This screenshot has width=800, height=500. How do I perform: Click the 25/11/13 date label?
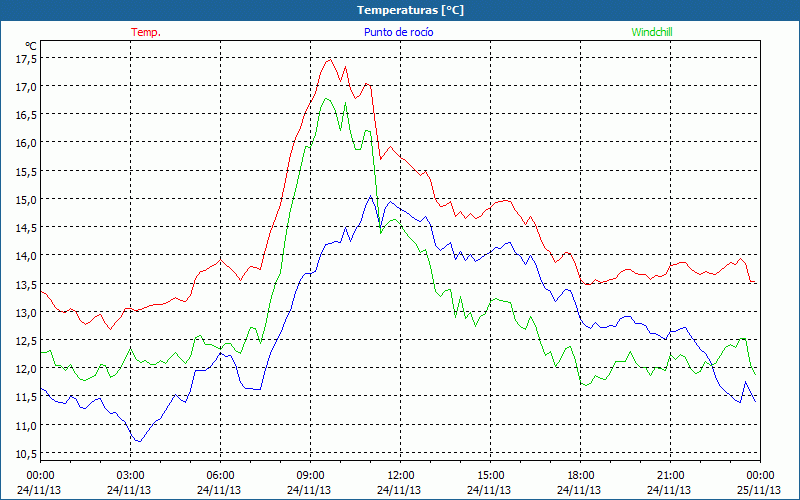pos(760,490)
